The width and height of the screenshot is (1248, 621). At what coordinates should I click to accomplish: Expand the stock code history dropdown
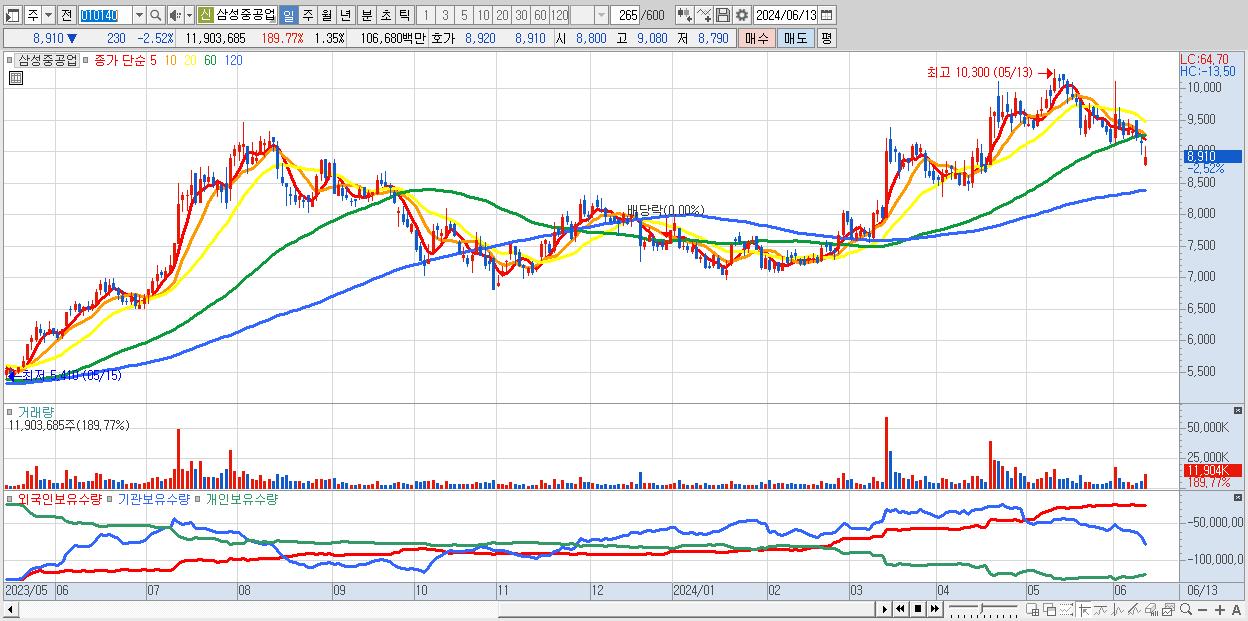pos(139,16)
